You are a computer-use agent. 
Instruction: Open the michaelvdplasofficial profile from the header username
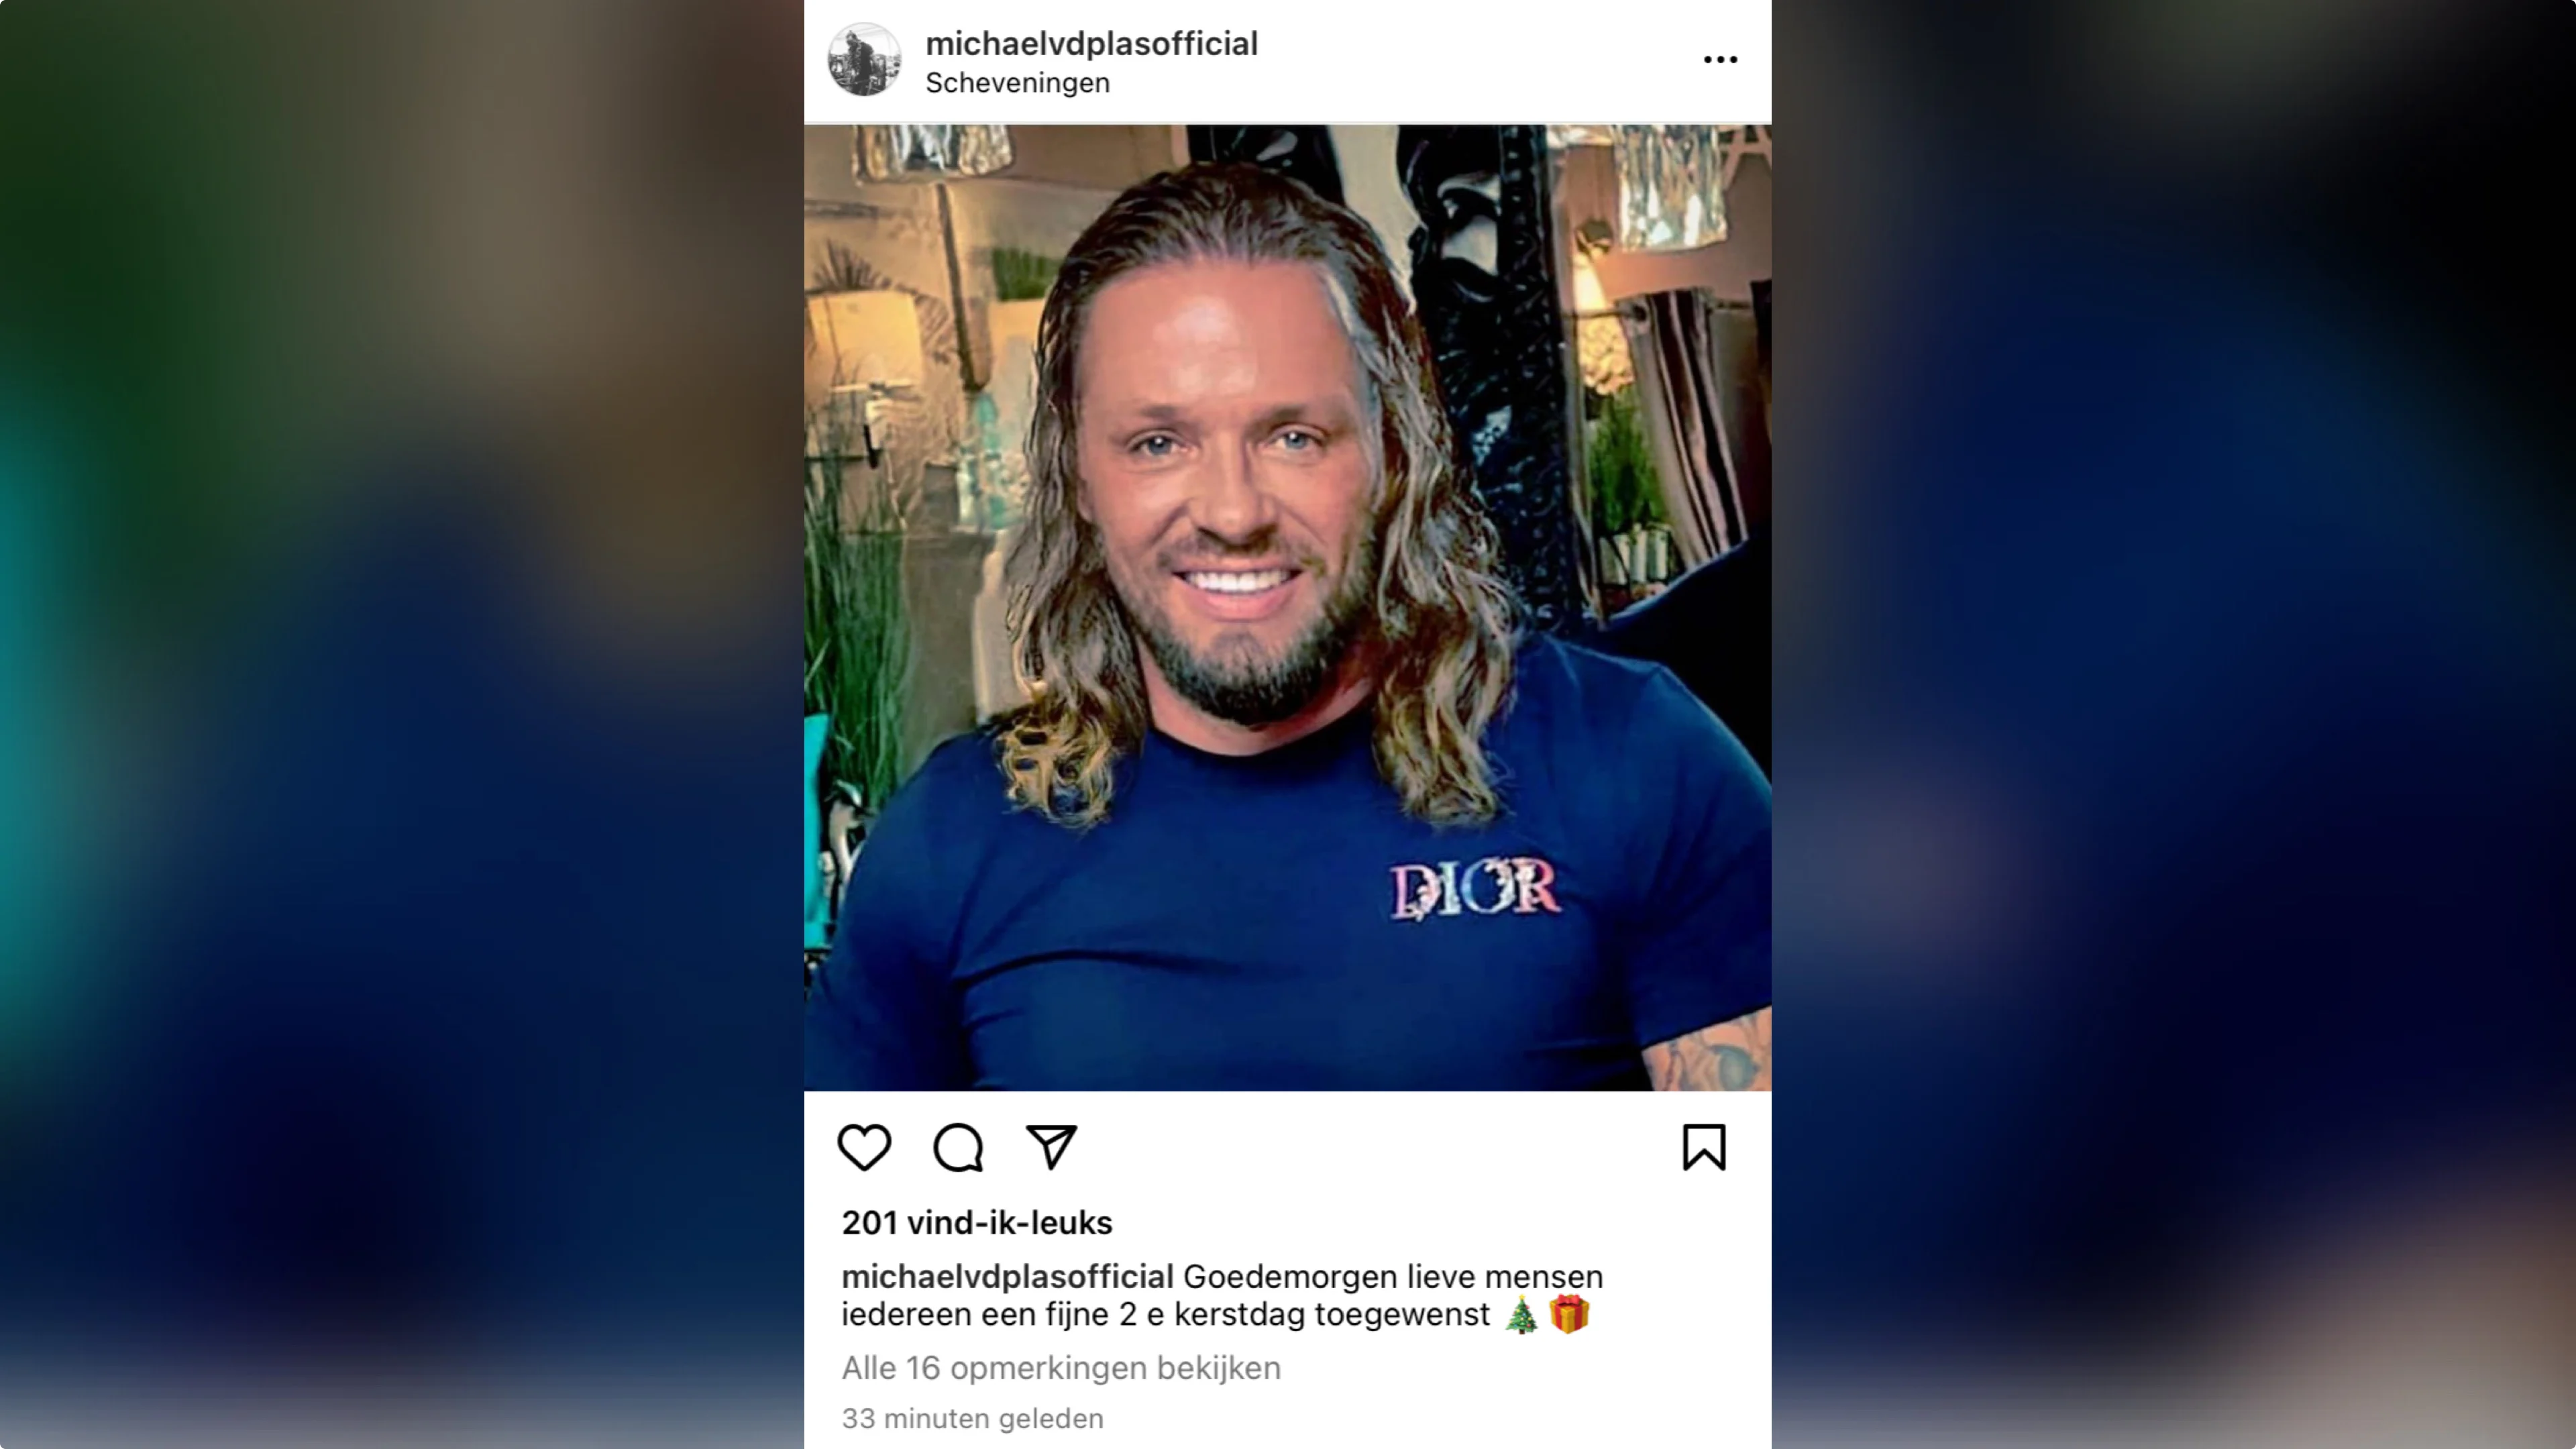point(1091,44)
